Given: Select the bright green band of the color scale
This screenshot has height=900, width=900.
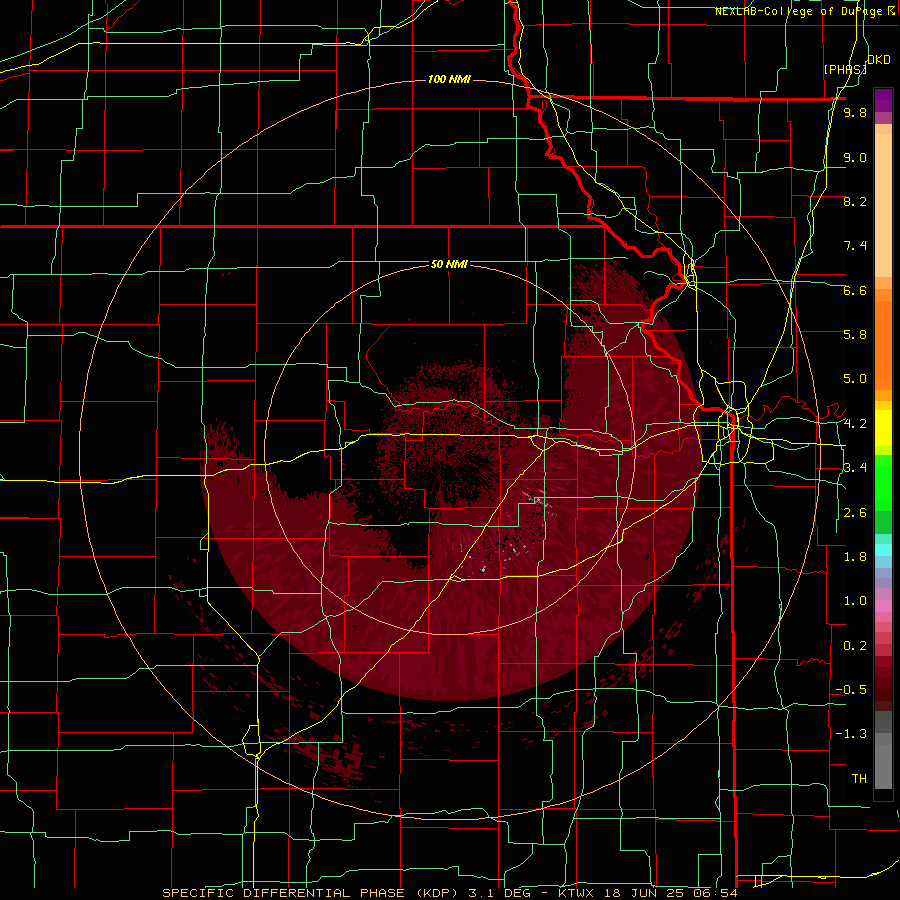Looking at the screenshot, I should pyautogui.click(x=883, y=482).
